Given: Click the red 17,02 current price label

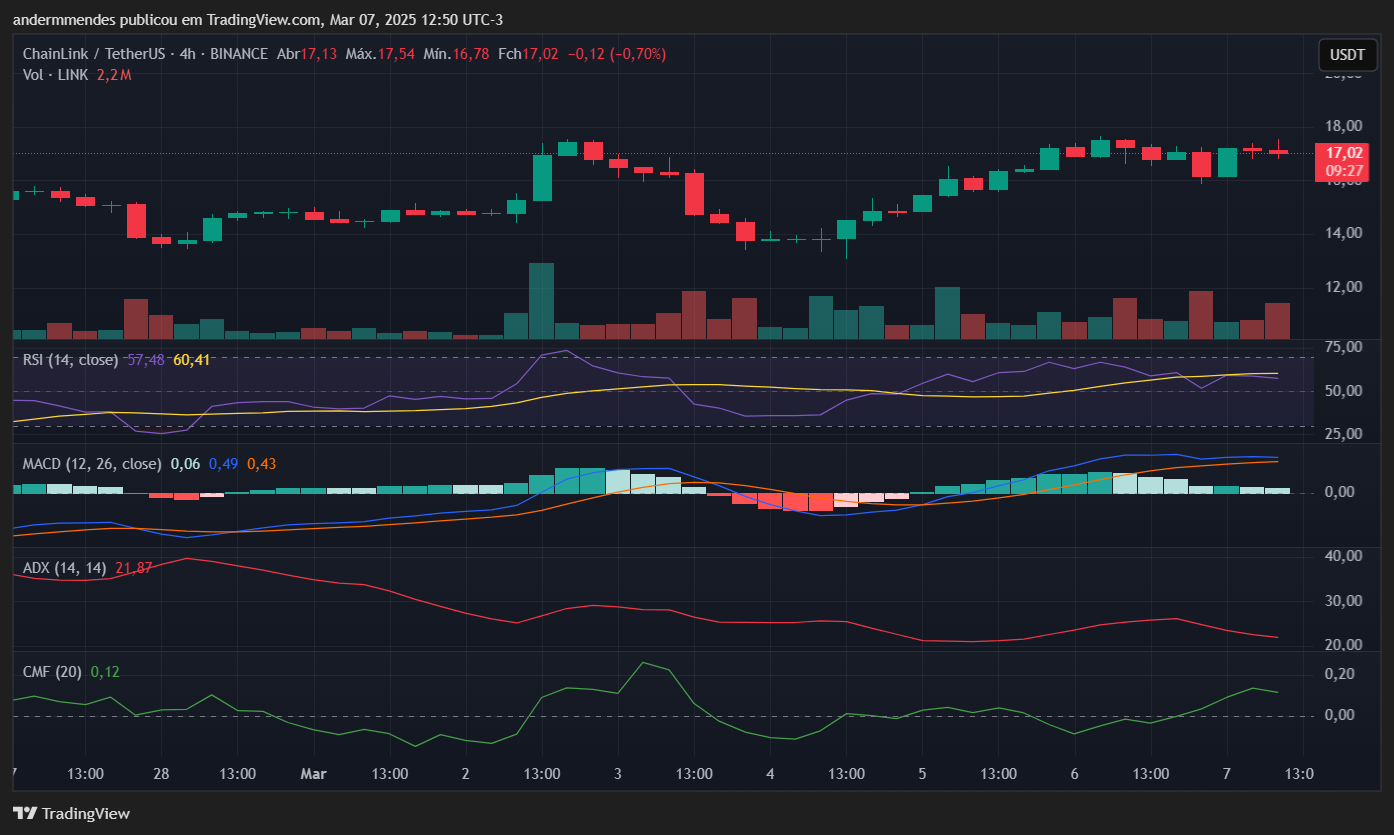Looking at the screenshot, I should pyautogui.click(x=1342, y=153).
